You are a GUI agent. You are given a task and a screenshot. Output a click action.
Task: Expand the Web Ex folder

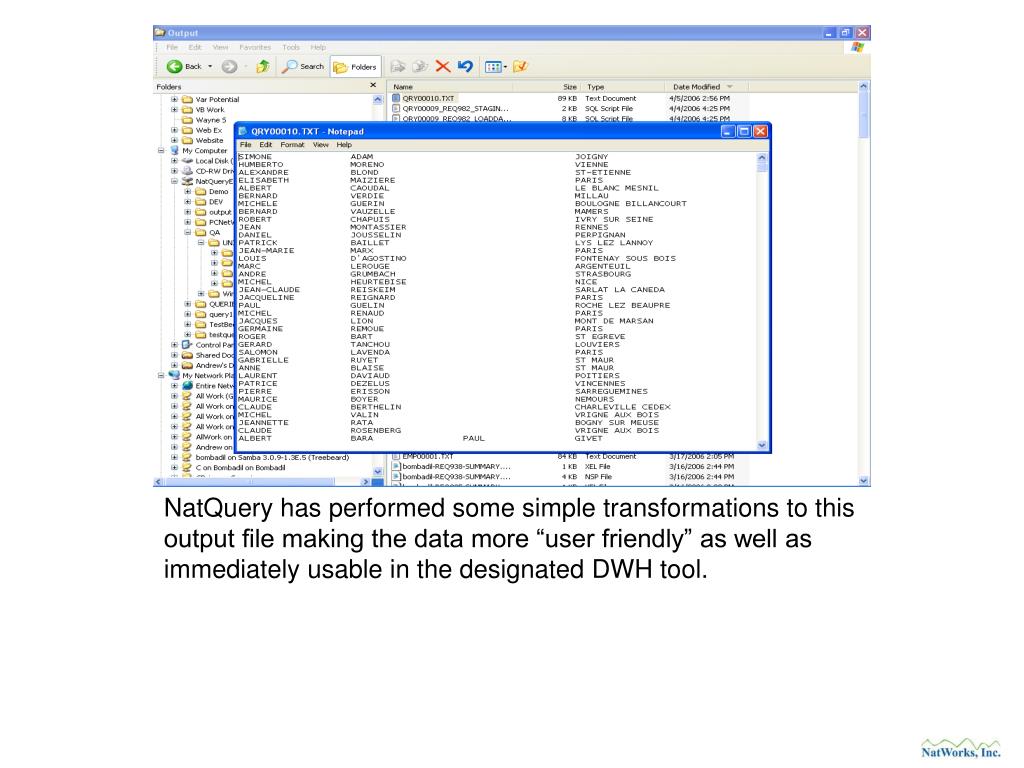coord(174,130)
